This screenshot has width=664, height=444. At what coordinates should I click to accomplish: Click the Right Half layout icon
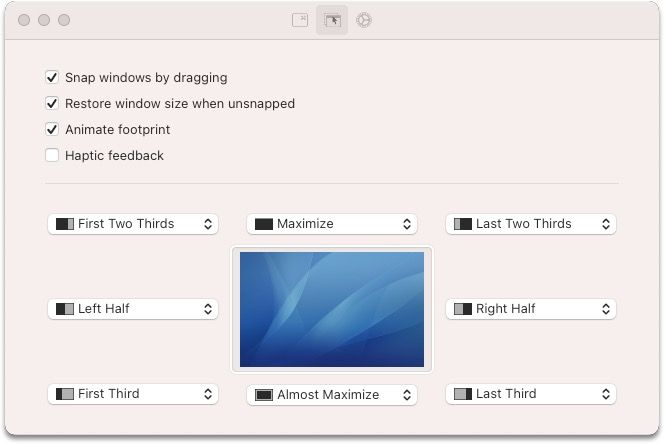[463, 309]
